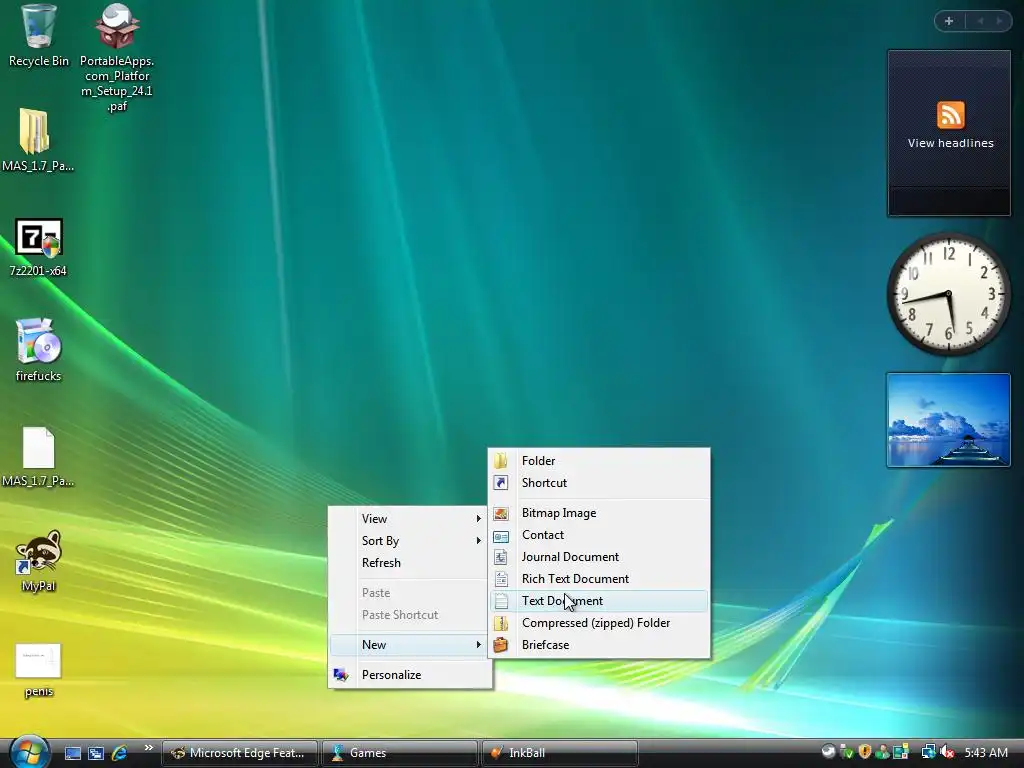Click the sidebar next page arrow
1024x768 pixels.
point(999,21)
